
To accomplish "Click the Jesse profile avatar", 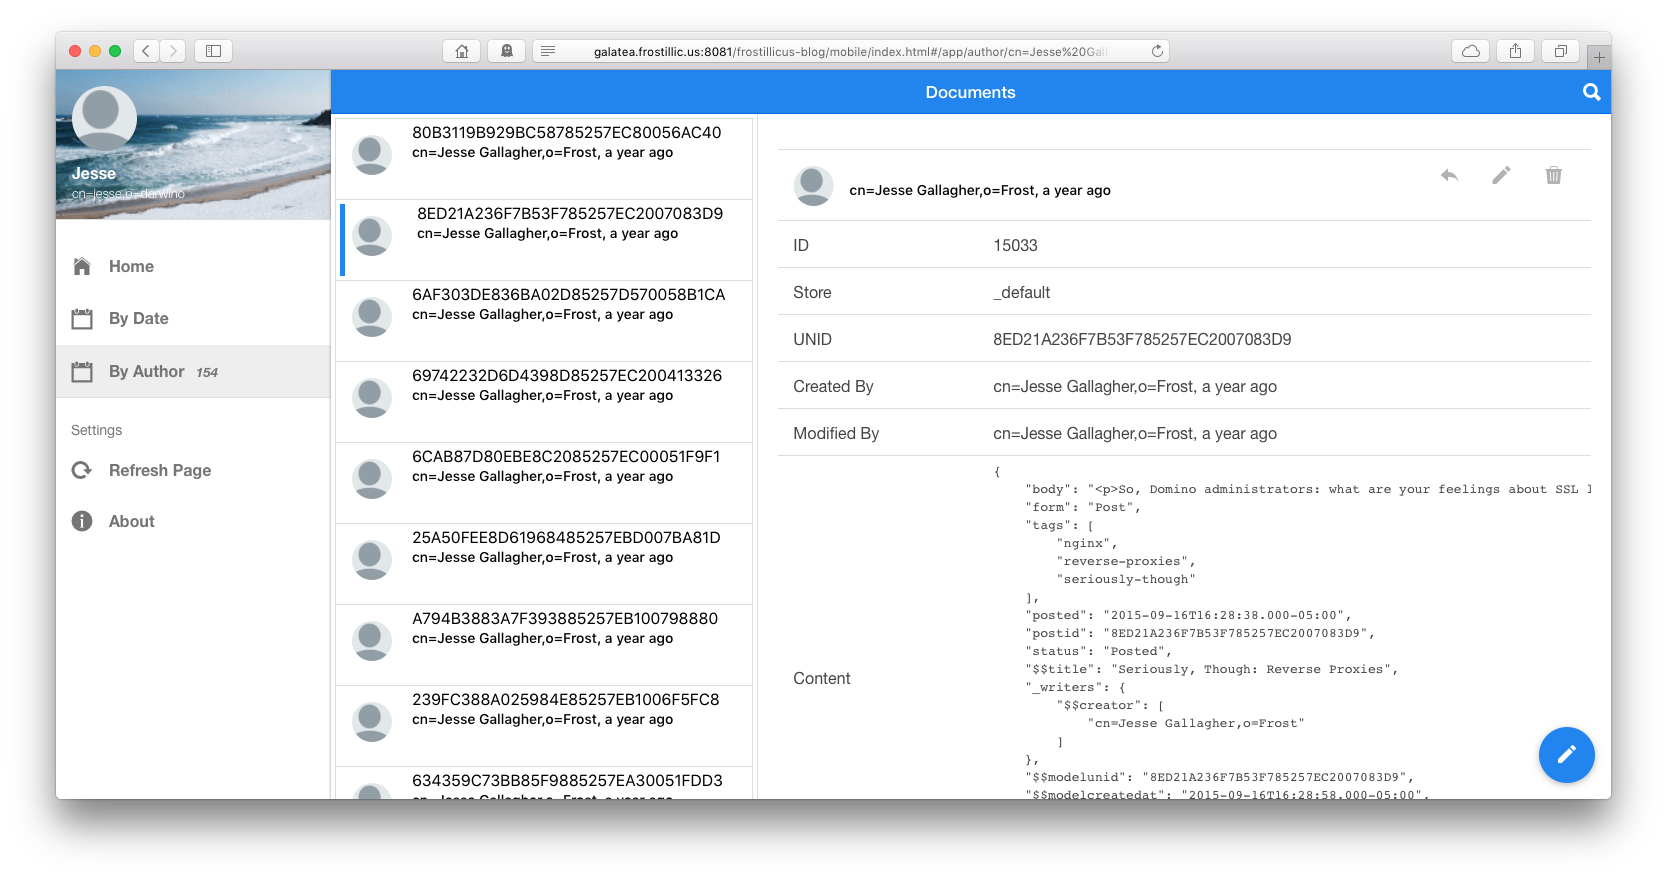I will coord(104,118).
